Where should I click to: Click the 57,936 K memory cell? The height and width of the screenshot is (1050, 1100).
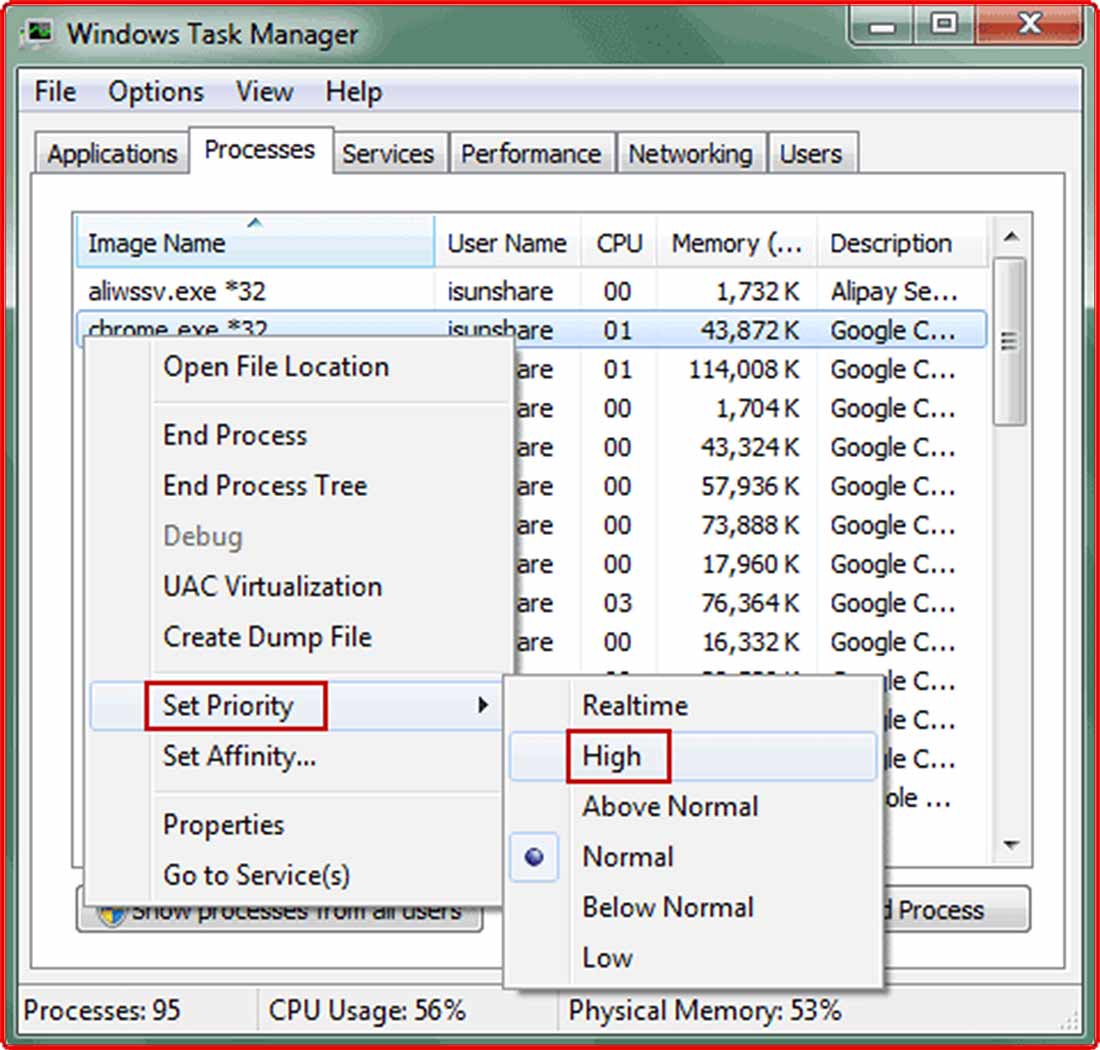click(750, 486)
